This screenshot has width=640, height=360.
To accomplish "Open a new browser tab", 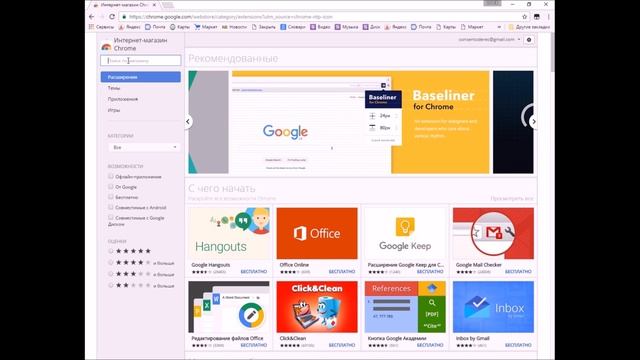I will click(168, 5).
